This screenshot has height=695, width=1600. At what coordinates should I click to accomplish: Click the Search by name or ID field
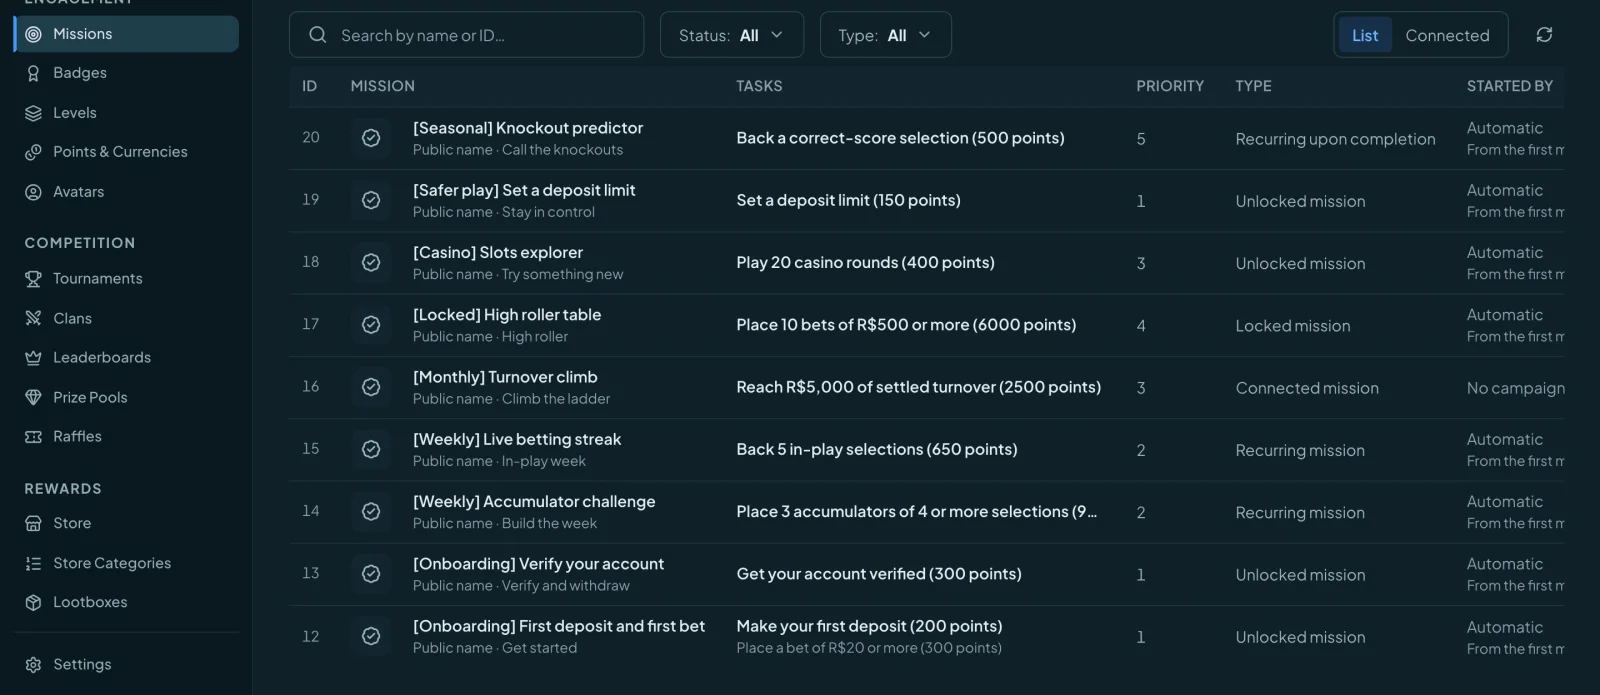[466, 35]
